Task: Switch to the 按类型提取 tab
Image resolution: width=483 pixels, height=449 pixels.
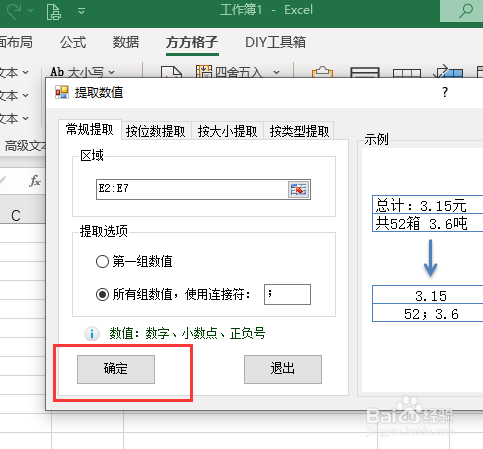Action: click(299, 131)
